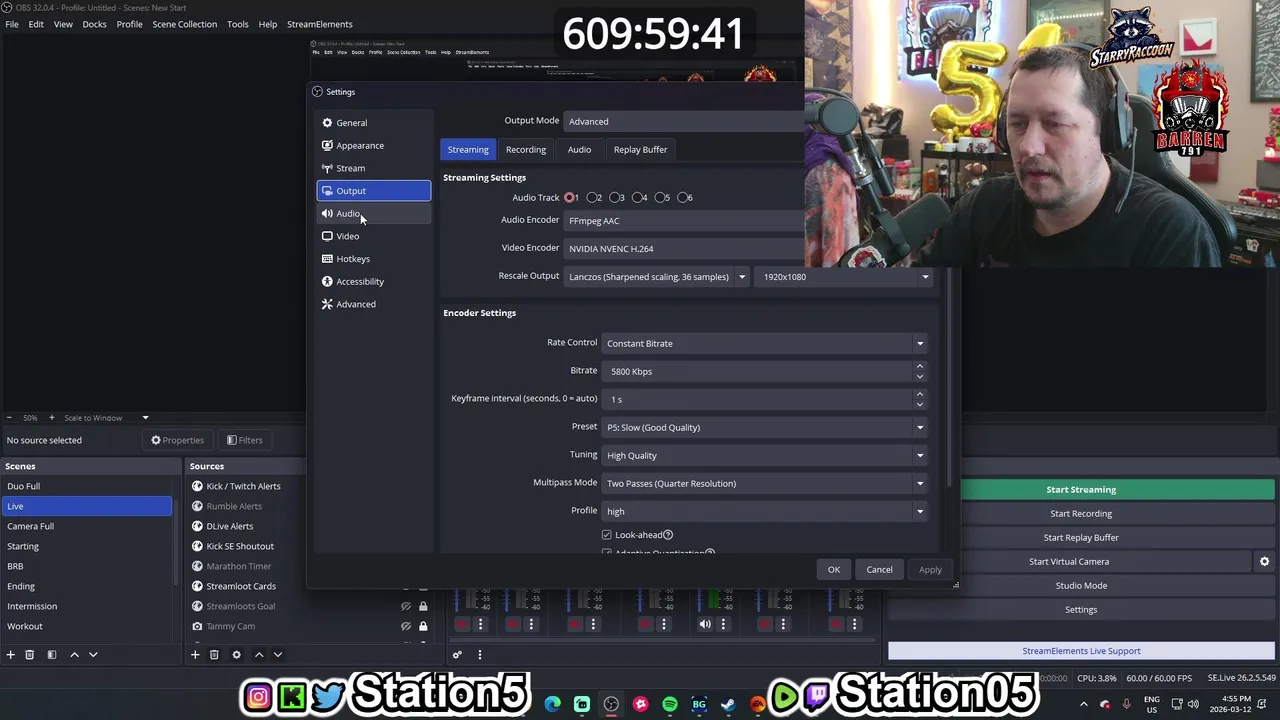Open Microsoft Edge from the taskbar
1280x720 pixels.
(x=553, y=704)
